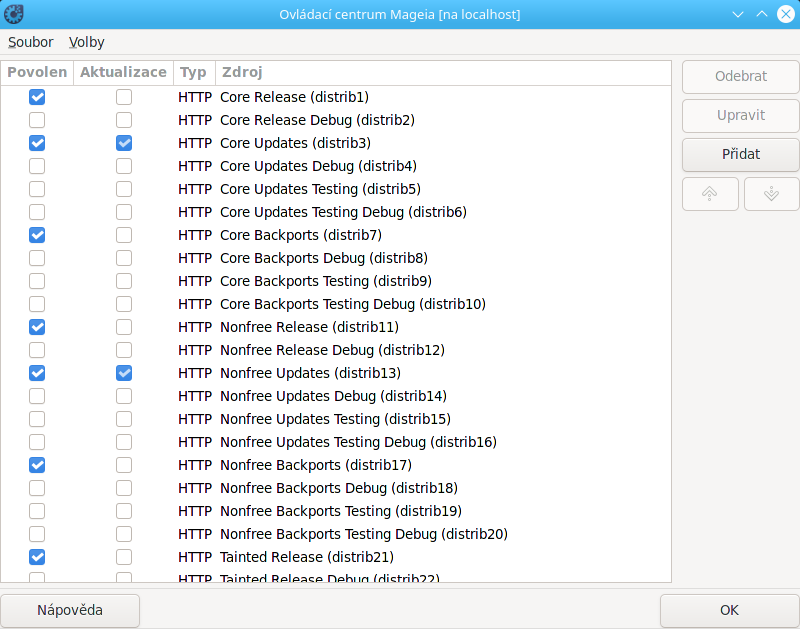The width and height of the screenshot is (800, 629).
Task: Enable Povolen for Core Release Debug (distrib2)
Action: pyautogui.click(x=37, y=120)
